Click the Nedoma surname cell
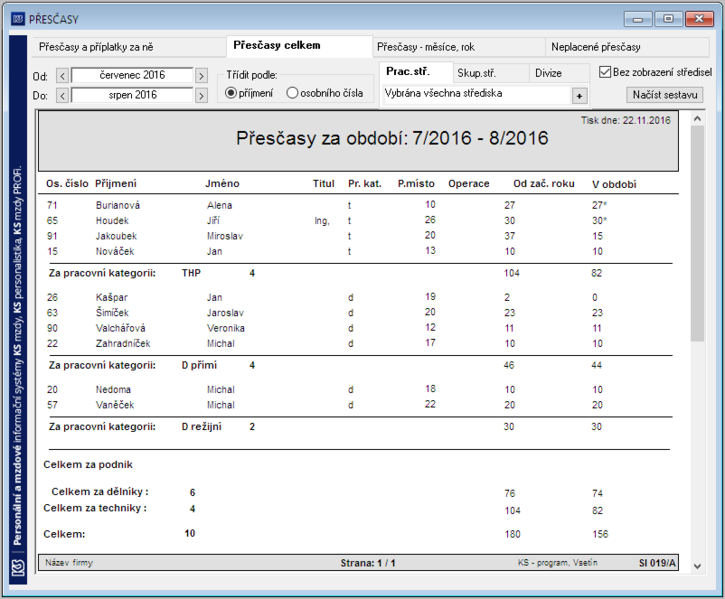 113,389
